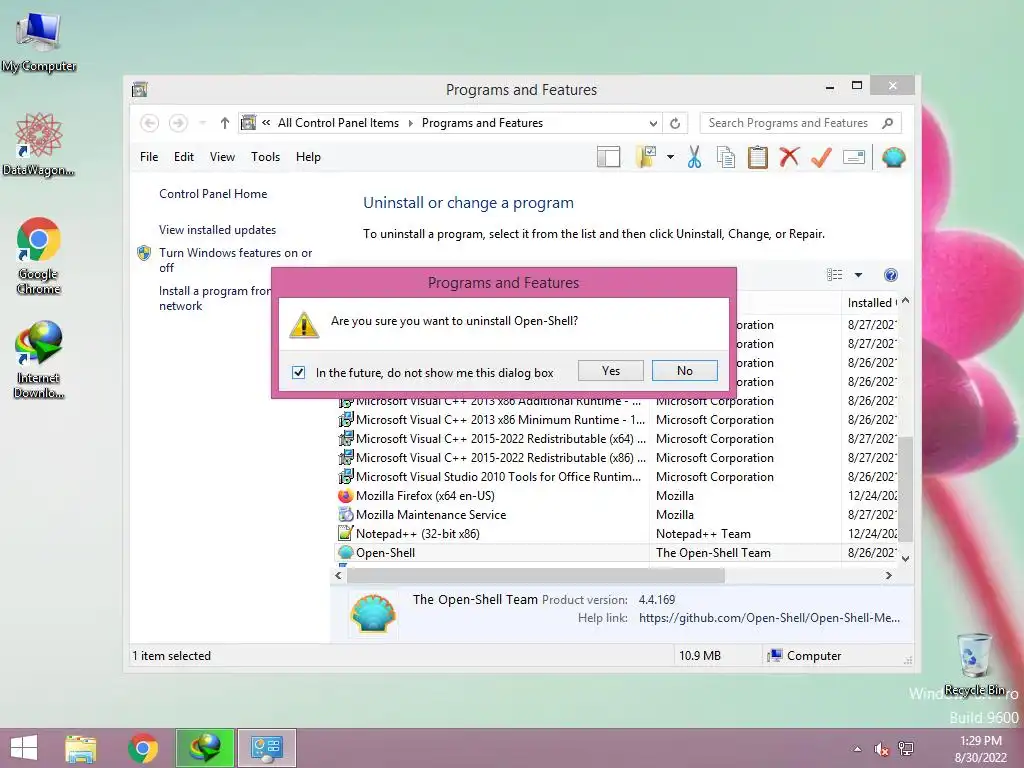Open the folder options icon dropdown arrow

670,157
